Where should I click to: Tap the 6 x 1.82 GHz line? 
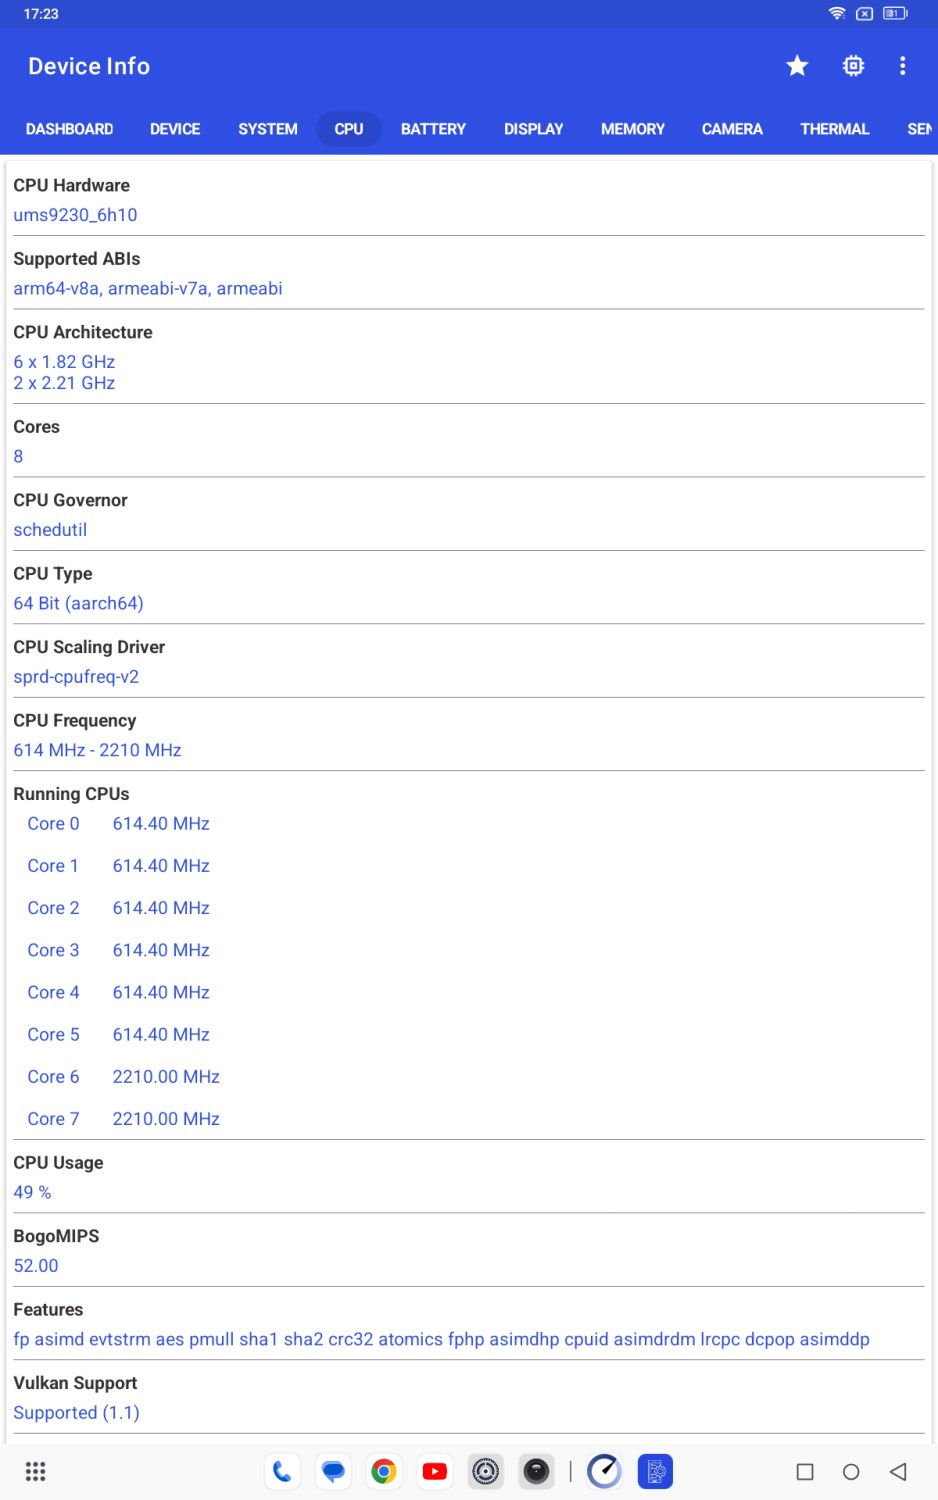pos(64,362)
